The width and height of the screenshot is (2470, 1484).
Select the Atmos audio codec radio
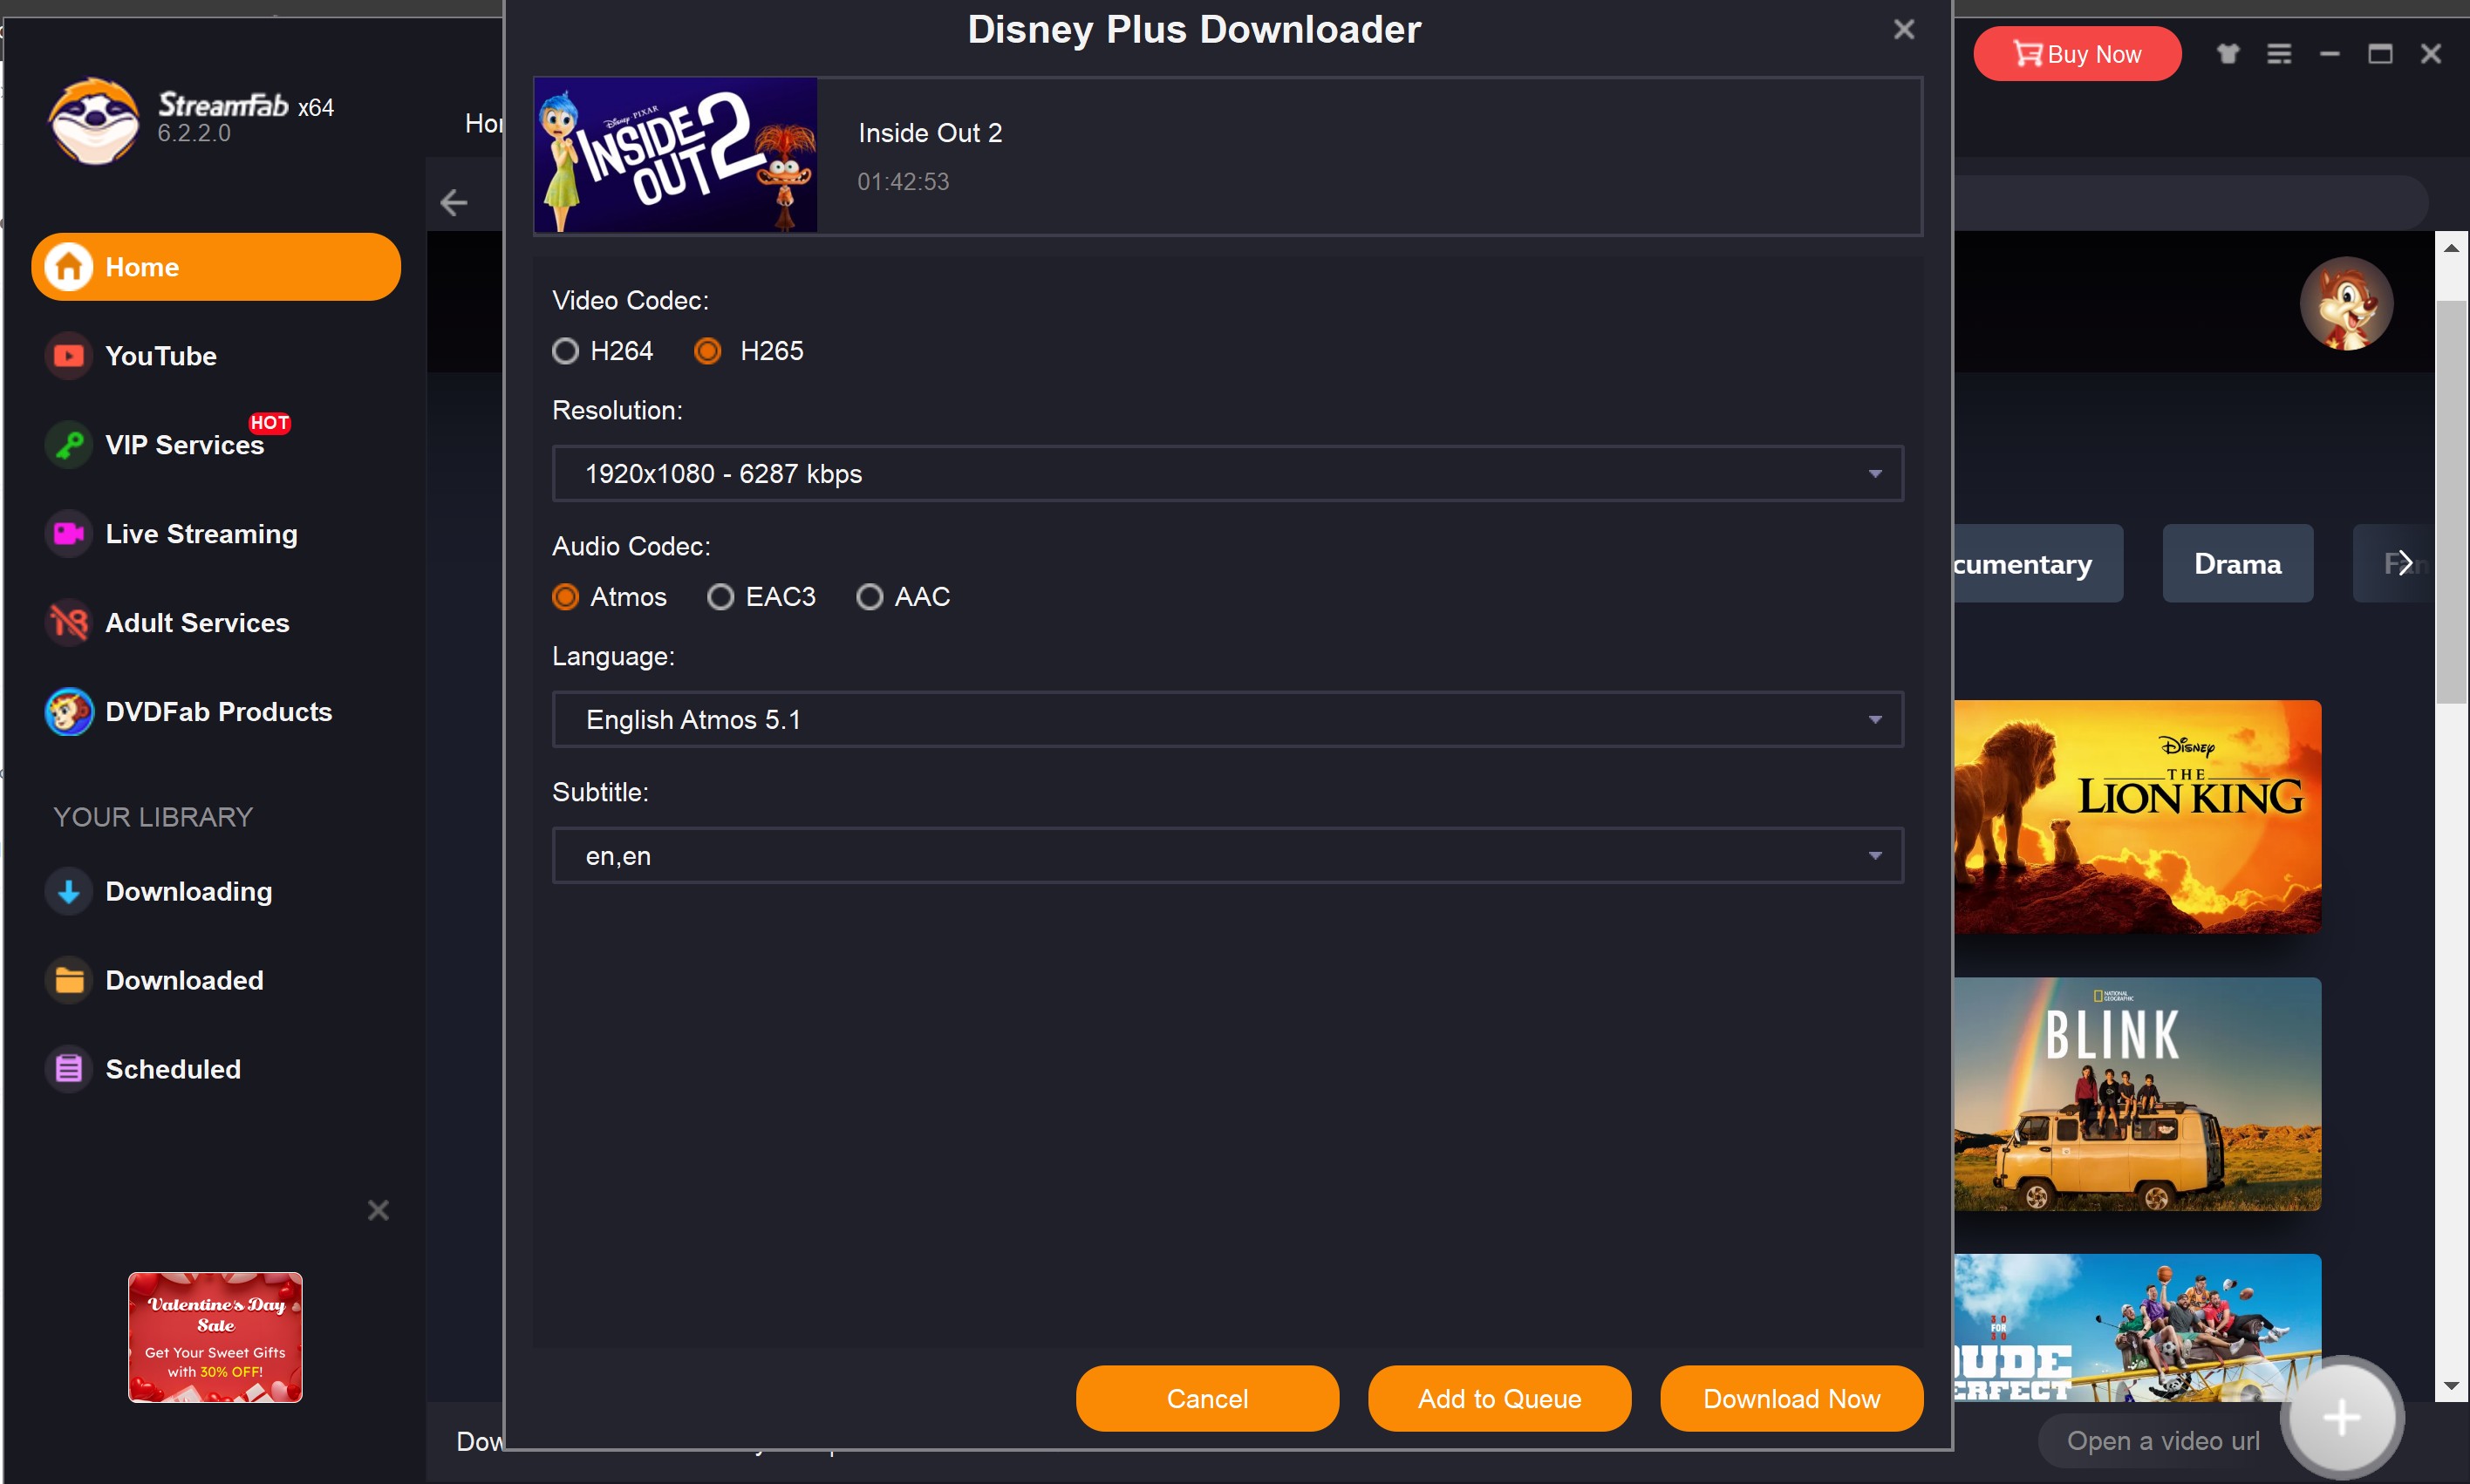coord(565,598)
